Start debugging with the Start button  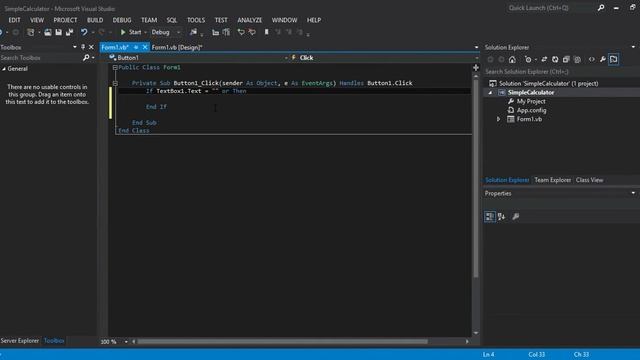(131, 32)
